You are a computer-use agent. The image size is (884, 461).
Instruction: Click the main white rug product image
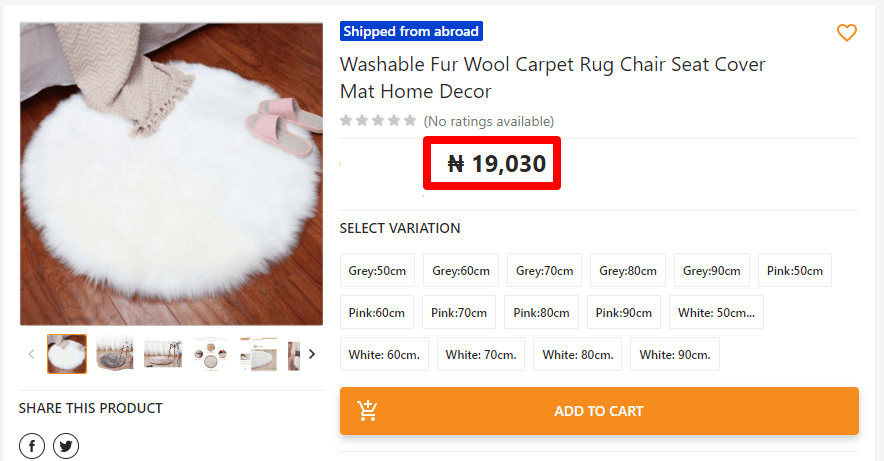pyautogui.click(x=171, y=173)
